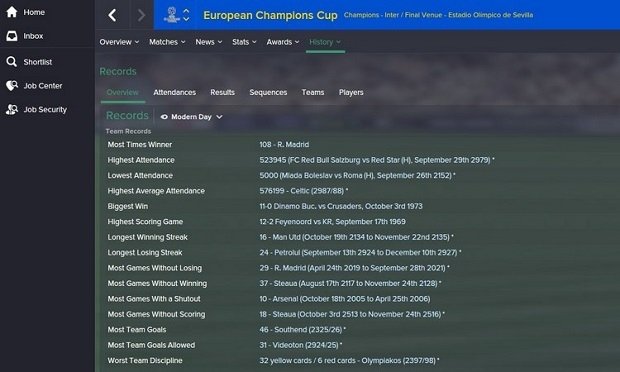Click the competition trophy logo
The height and width of the screenshot is (372, 620).
172,15
